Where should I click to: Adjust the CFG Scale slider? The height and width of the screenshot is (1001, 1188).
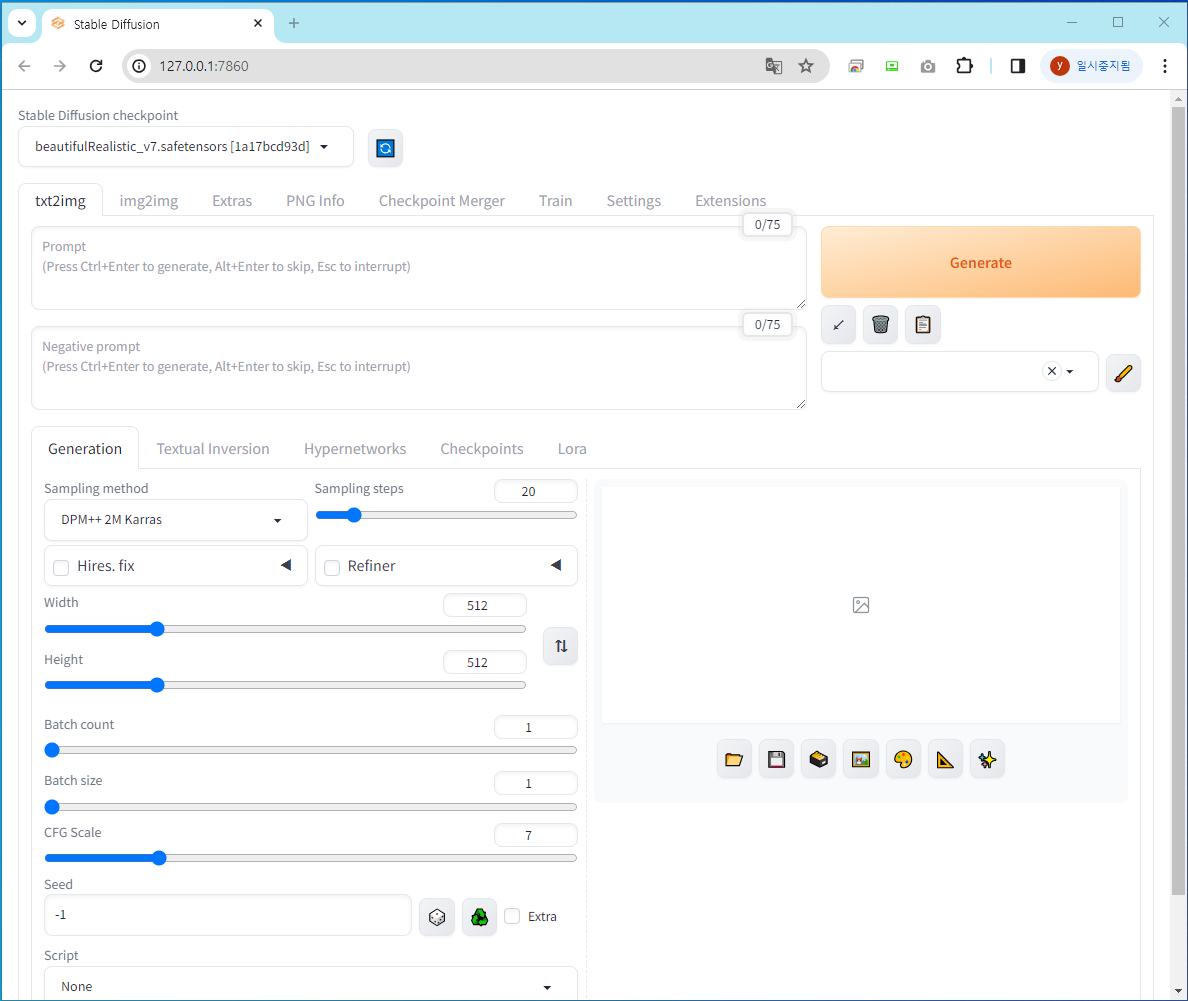(311, 858)
